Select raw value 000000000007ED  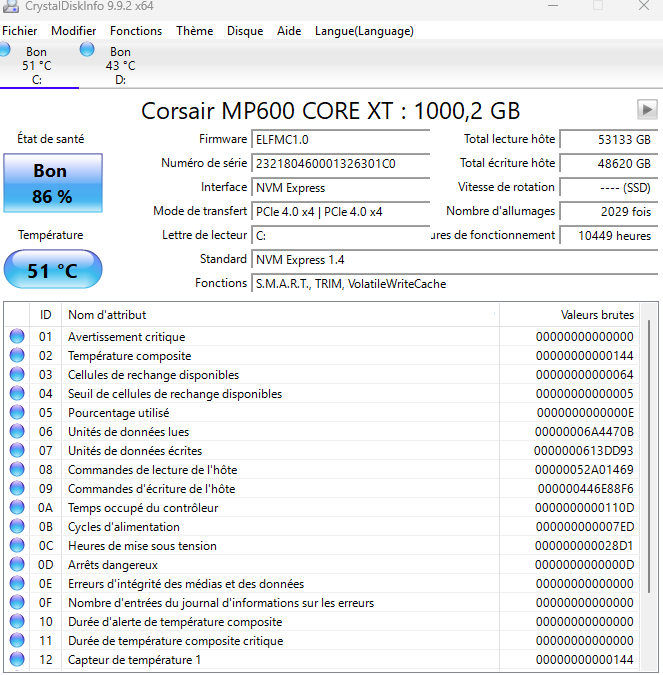[x=585, y=526]
